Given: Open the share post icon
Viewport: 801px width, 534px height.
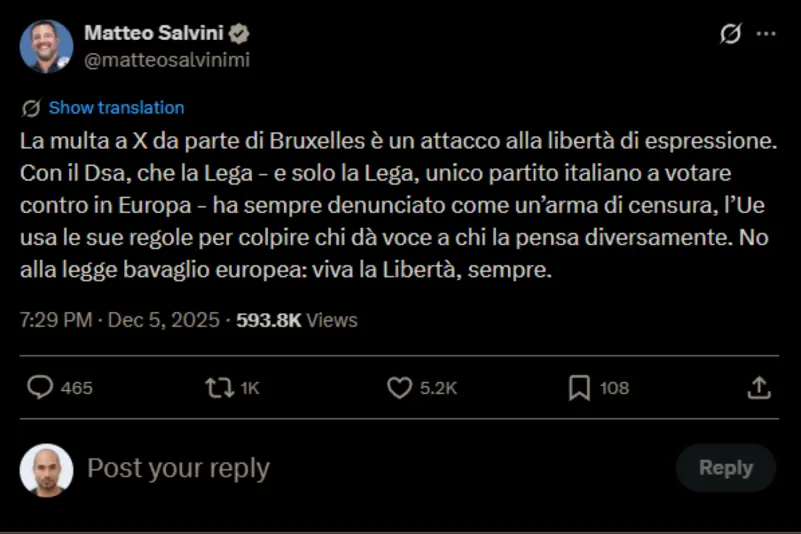Looking at the screenshot, I should pos(759,387).
